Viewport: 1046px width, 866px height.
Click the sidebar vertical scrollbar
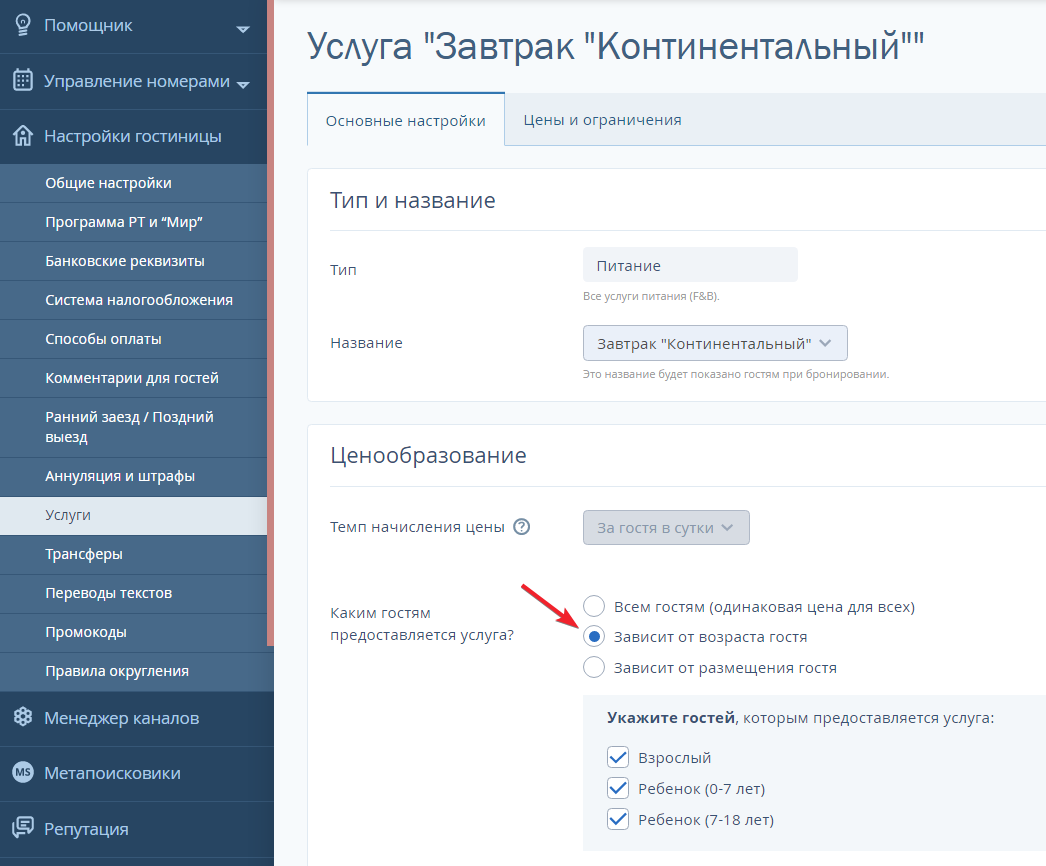tap(270, 323)
